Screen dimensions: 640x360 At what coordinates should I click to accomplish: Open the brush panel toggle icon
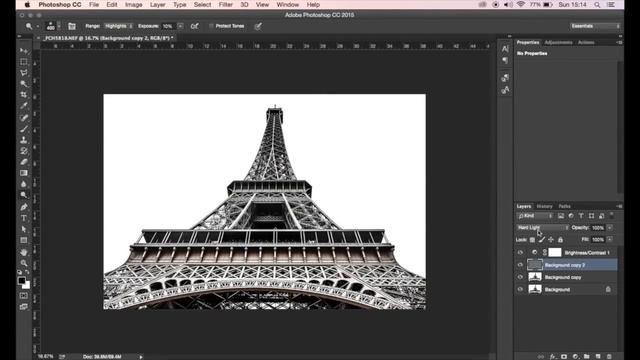pos(72,26)
